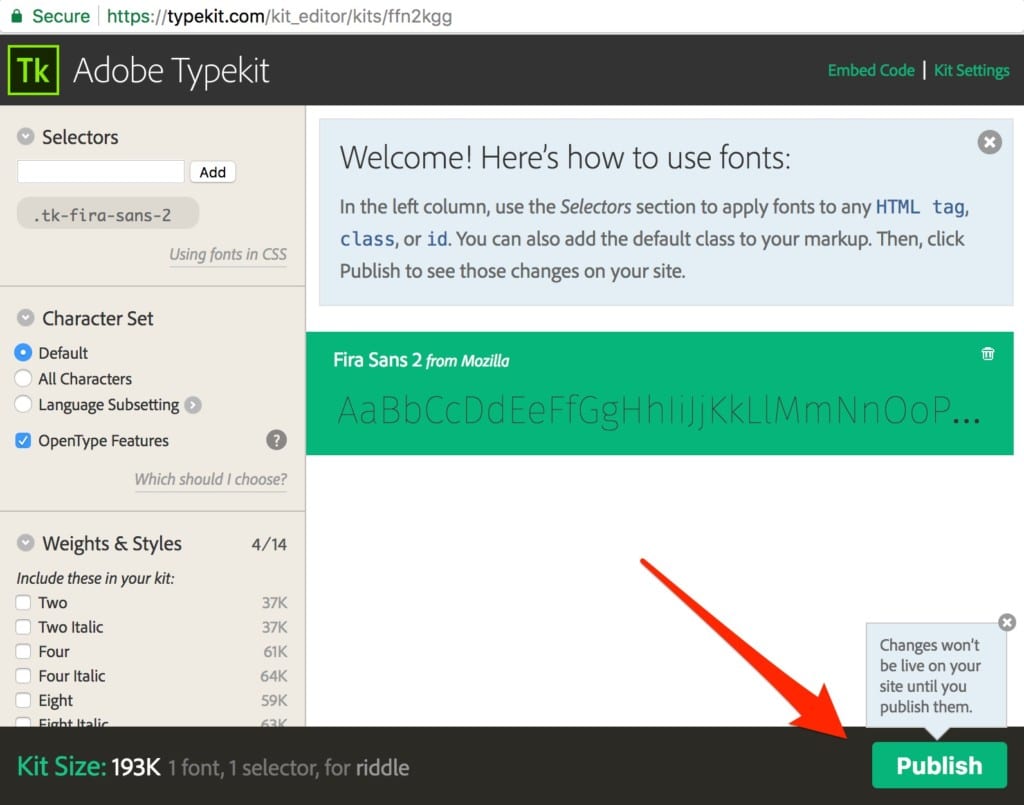Click the selector text input field

point(101,172)
